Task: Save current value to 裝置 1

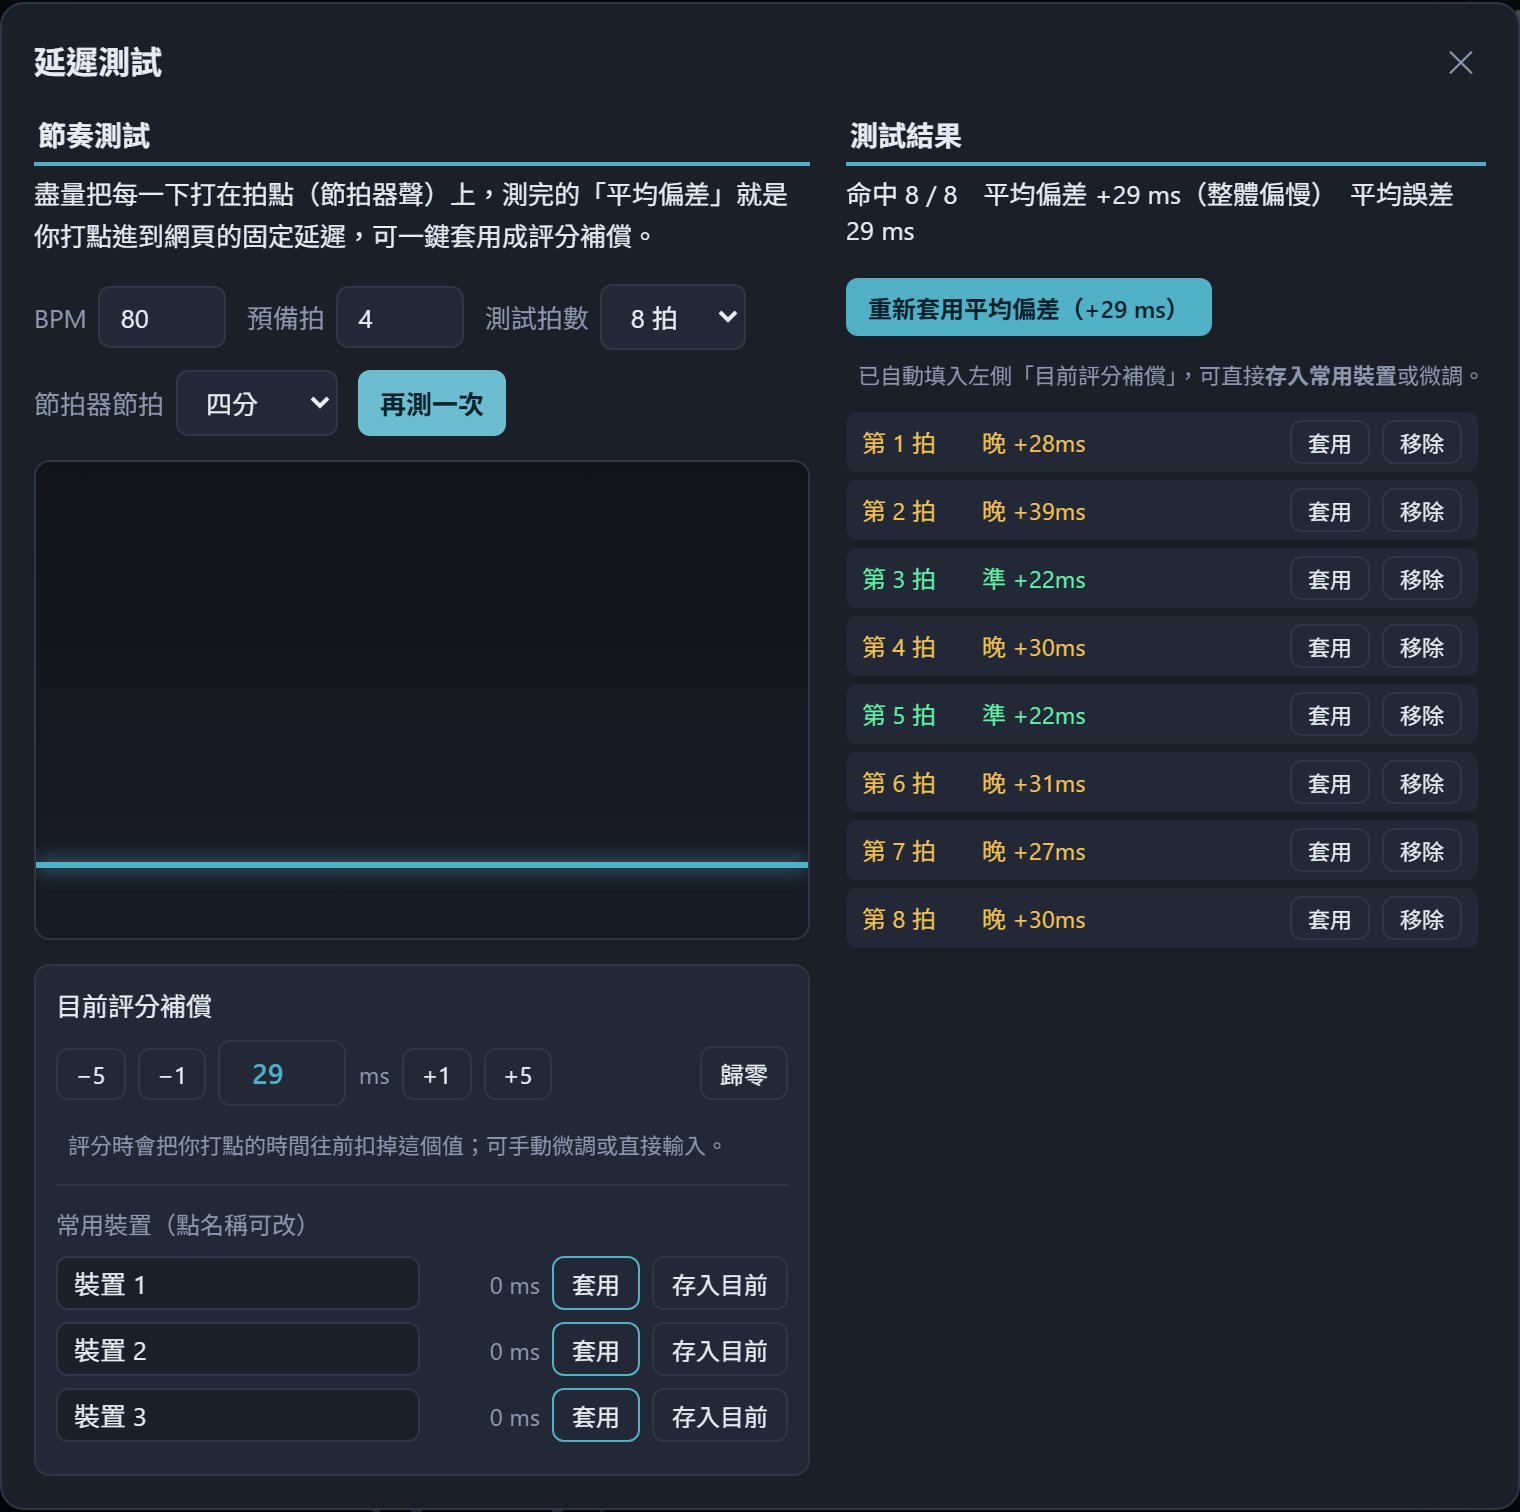Action: pos(720,1283)
